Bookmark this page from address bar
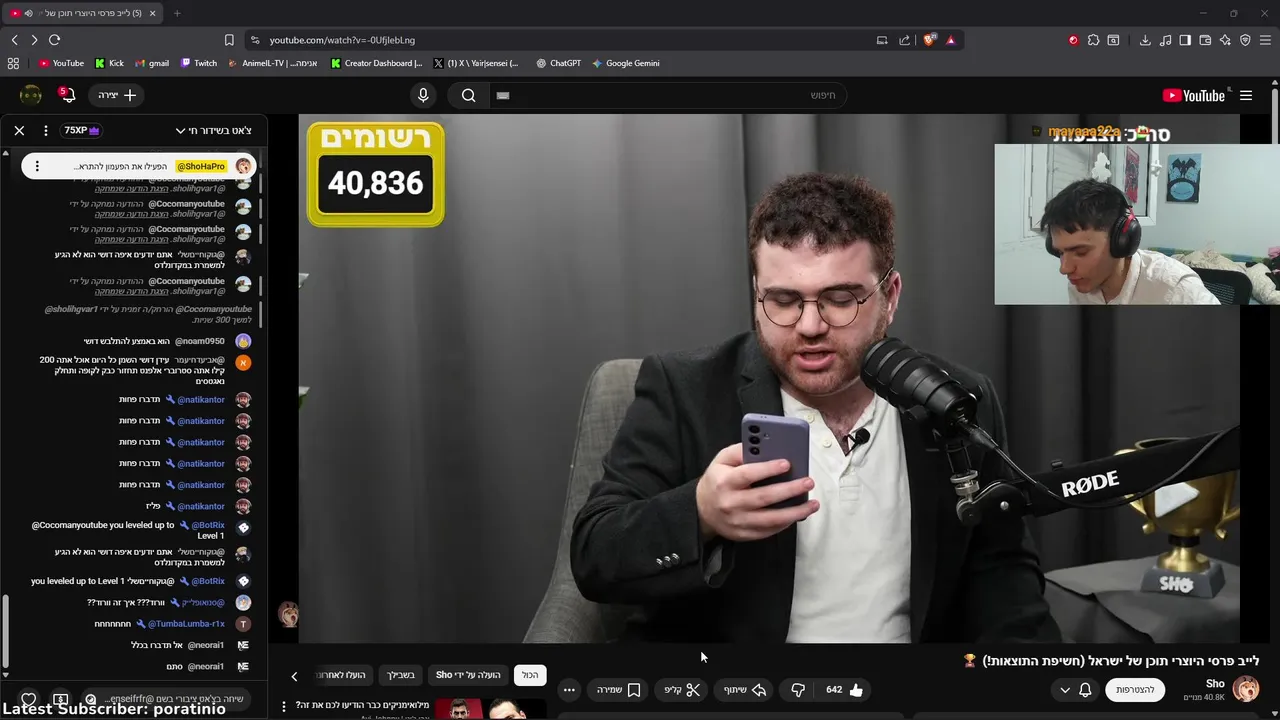The height and width of the screenshot is (720, 1280). (229, 40)
